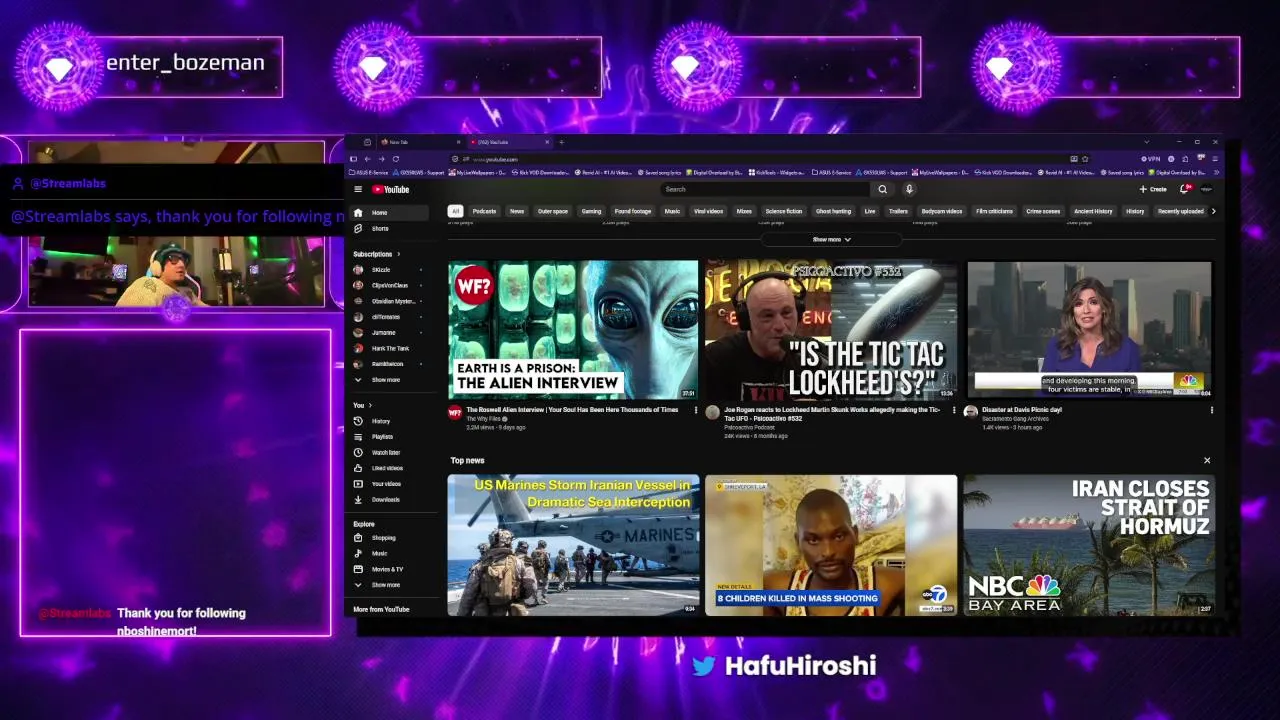Play Iran Closes Strait of Hormuz thumbnail
Image resolution: width=1280 pixels, height=720 pixels.
[x=1089, y=545]
